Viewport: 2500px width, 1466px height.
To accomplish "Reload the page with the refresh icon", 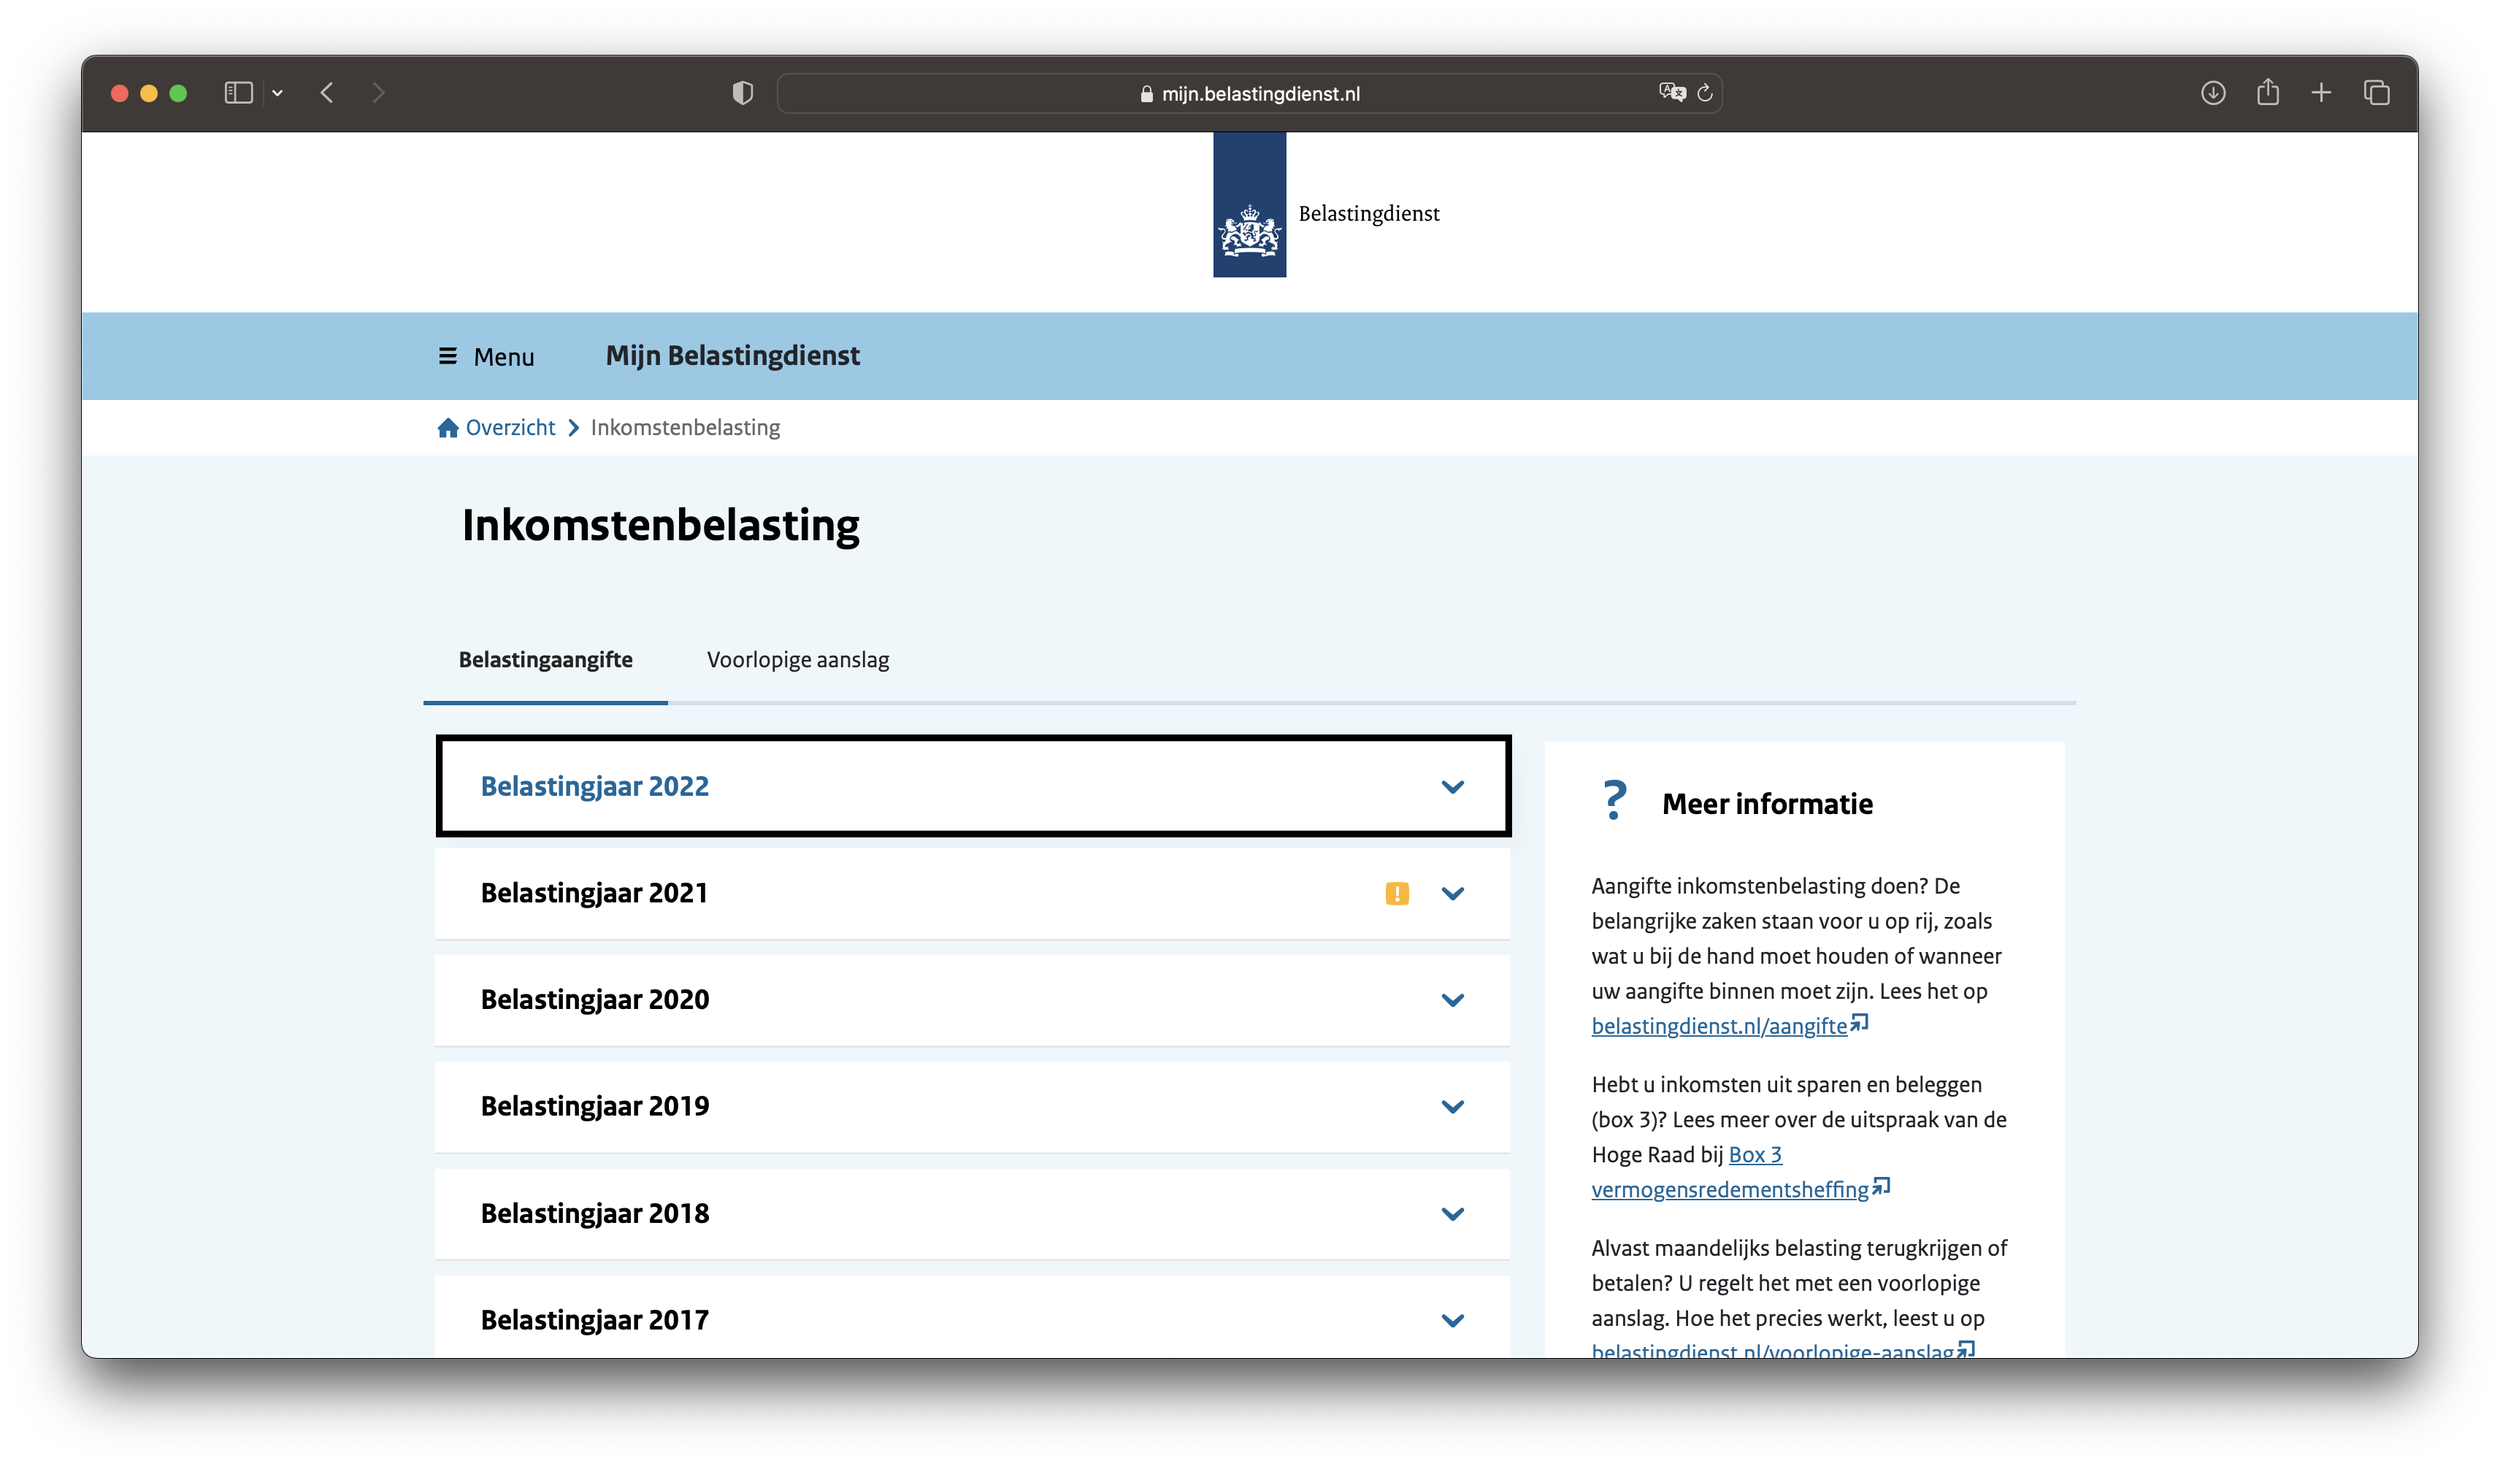I will [x=1705, y=93].
